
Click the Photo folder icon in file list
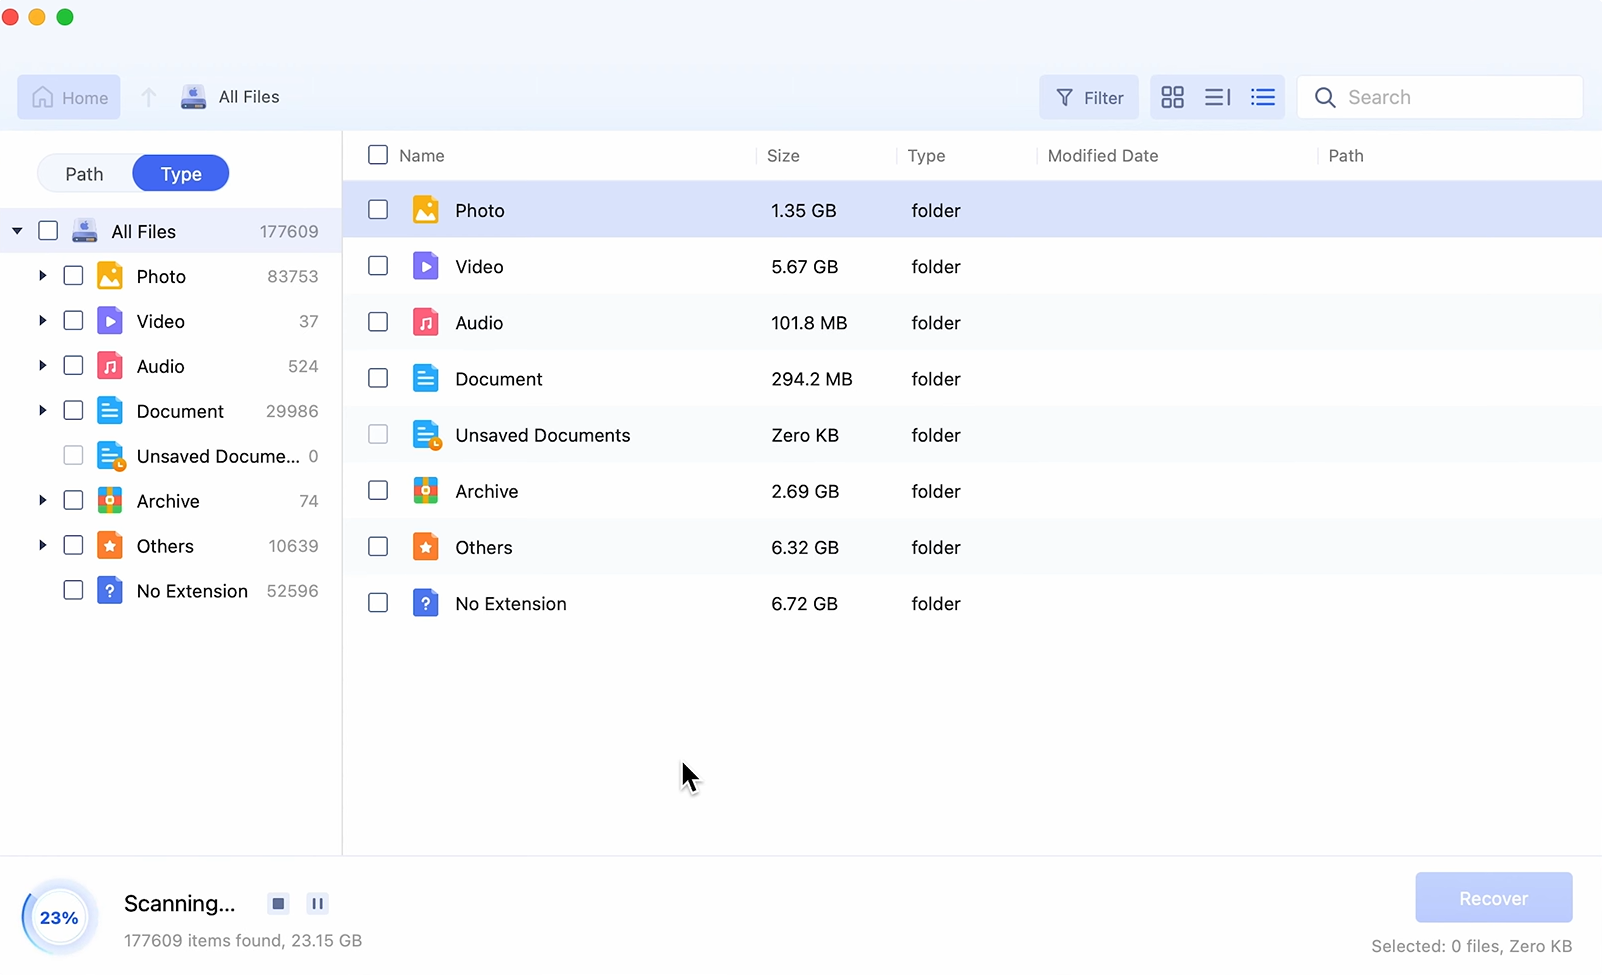(x=426, y=210)
